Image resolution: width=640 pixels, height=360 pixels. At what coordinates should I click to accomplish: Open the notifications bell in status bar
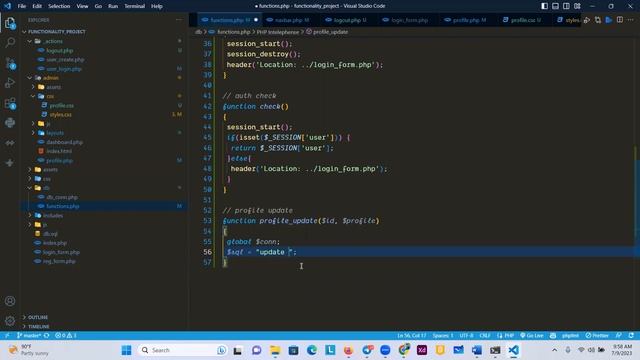point(631,336)
